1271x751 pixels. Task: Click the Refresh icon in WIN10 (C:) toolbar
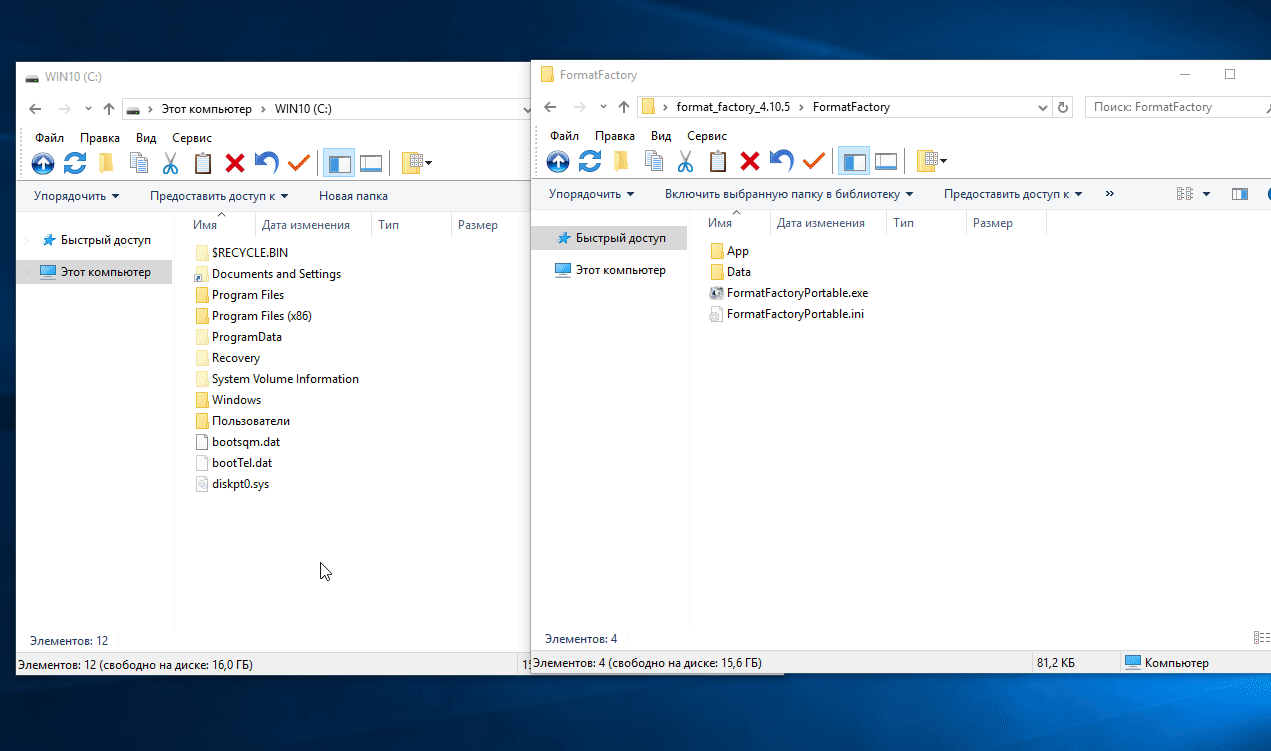point(75,163)
